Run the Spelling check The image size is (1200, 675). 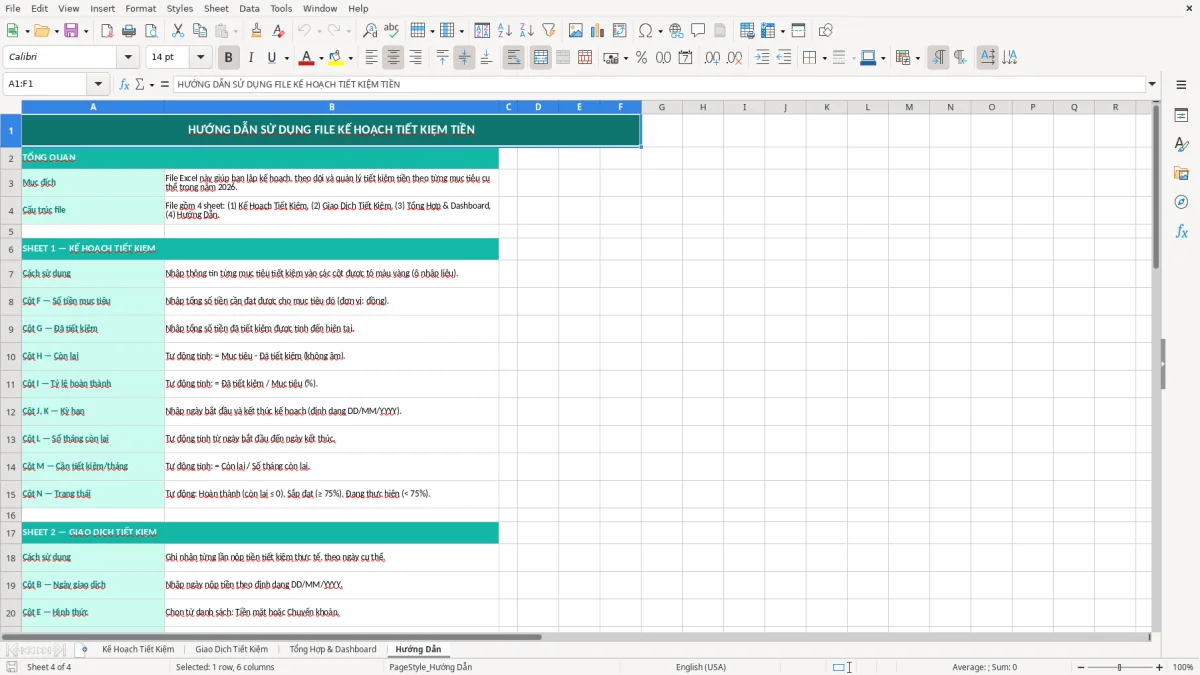(392, 31)
